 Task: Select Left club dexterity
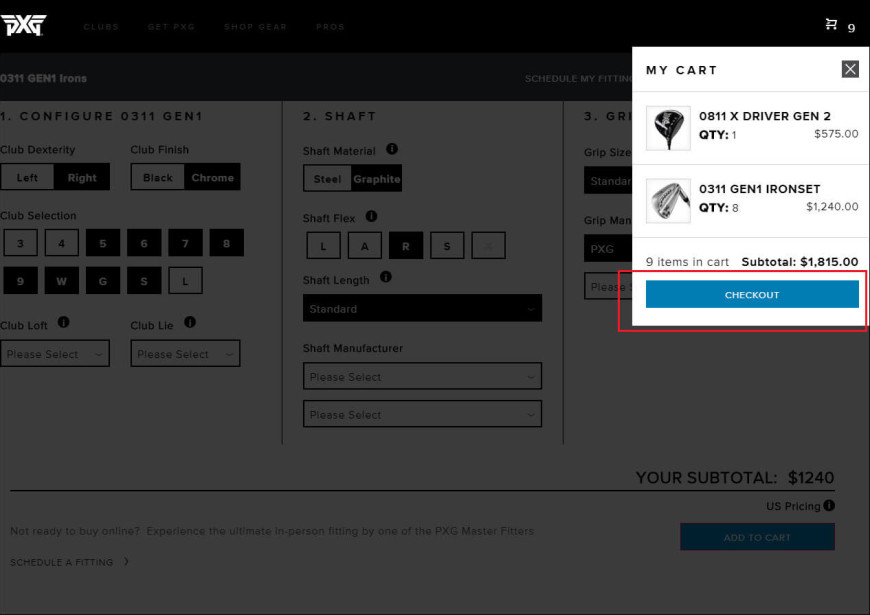(27, 177)
